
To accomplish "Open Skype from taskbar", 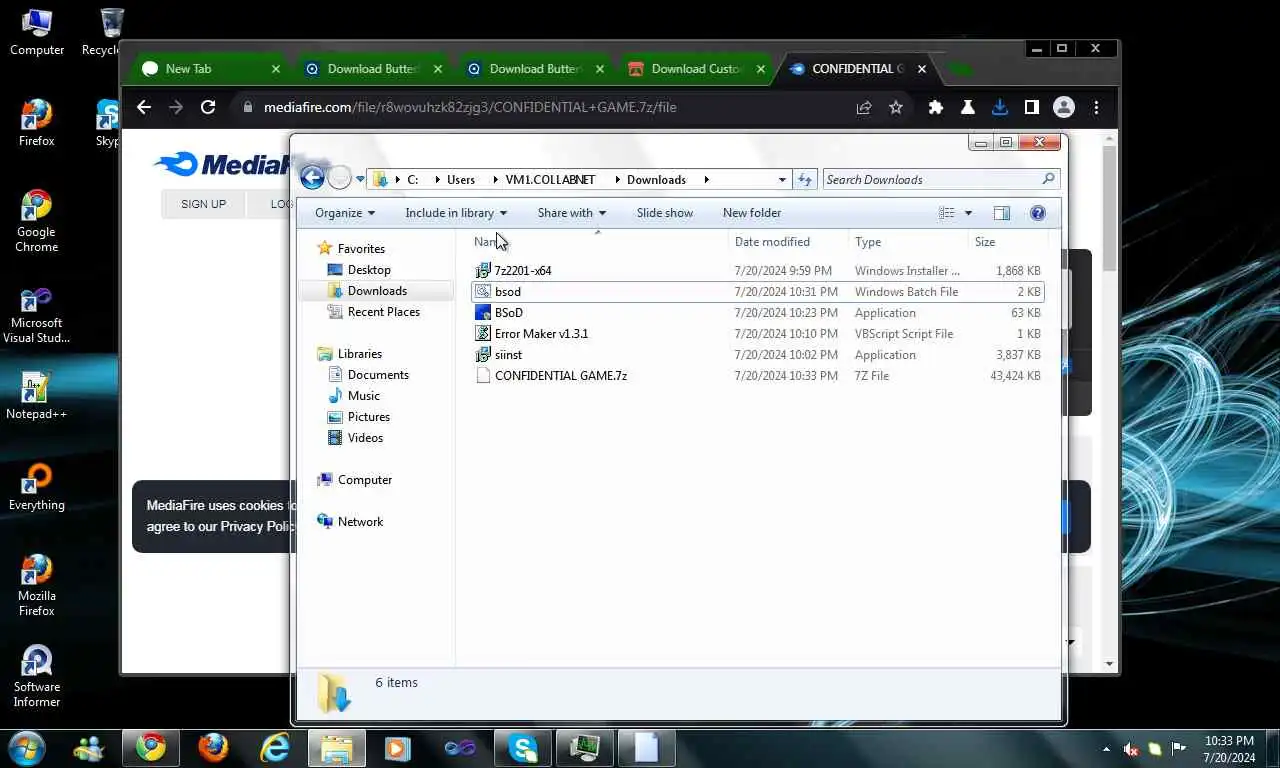I will click(522, 748).
